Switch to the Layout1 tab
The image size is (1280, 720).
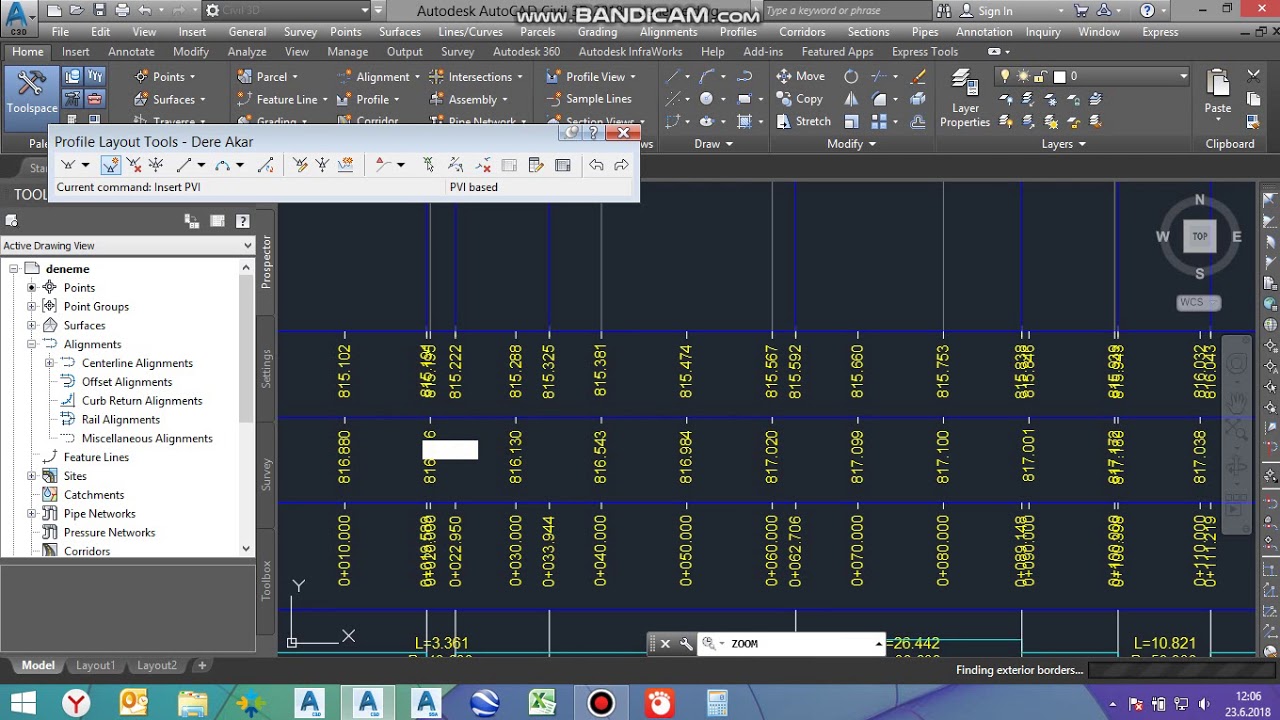96,665
